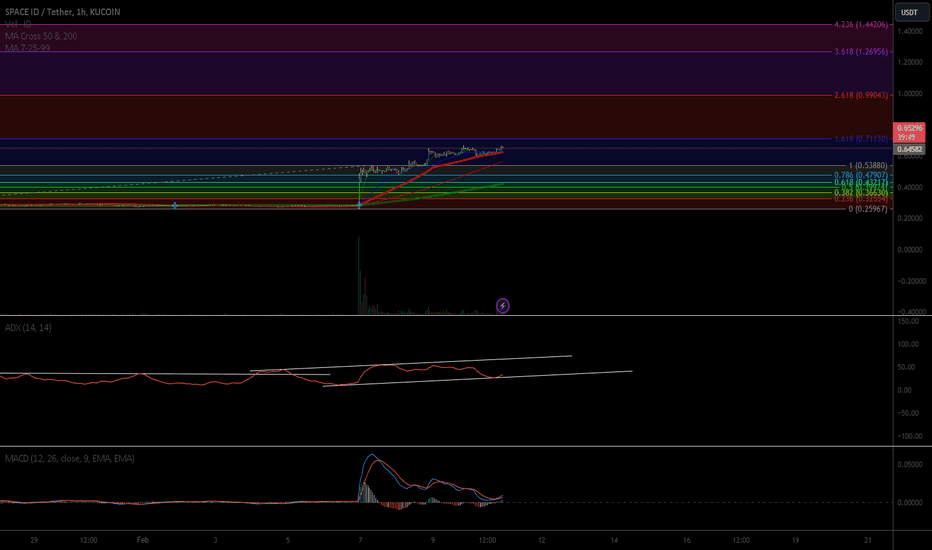This screenshot has width=932, height=550.
Task: Click the Fibonacci anchor point at Feb 7 low
Action: [359, 205]
